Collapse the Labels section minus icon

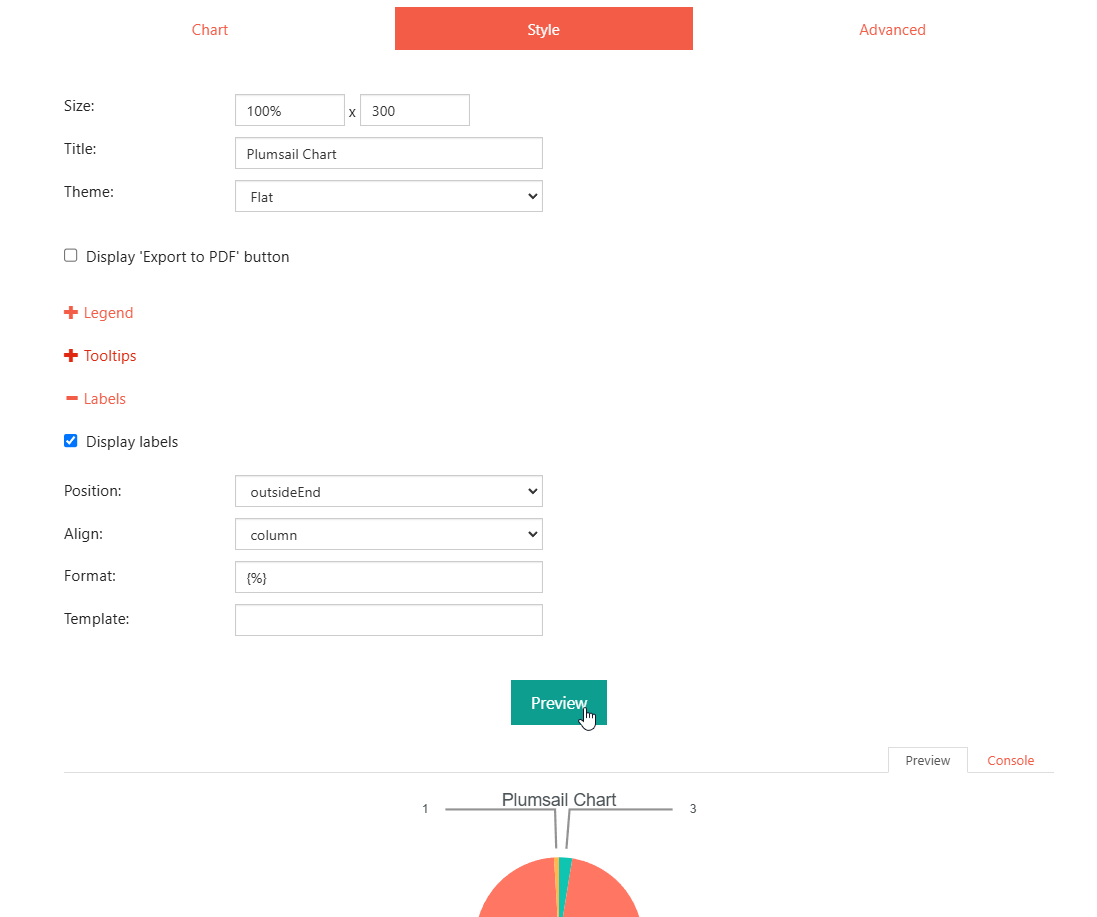point(71,399)
